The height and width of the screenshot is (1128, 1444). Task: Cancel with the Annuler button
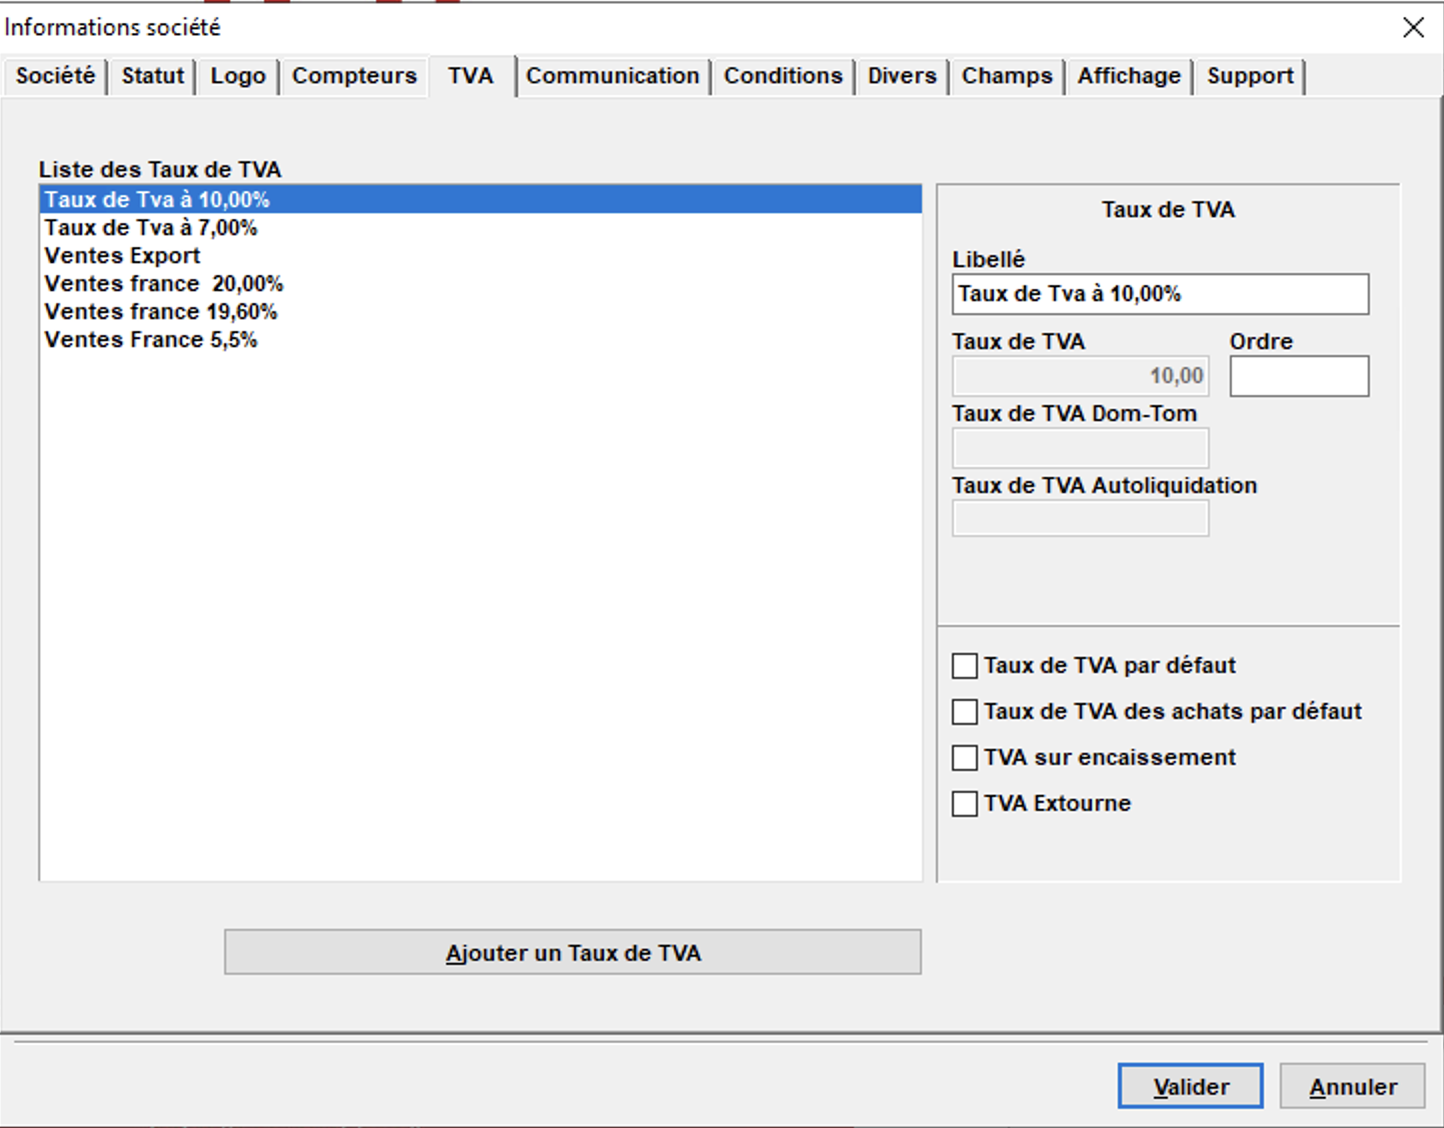point(1353,1086)
